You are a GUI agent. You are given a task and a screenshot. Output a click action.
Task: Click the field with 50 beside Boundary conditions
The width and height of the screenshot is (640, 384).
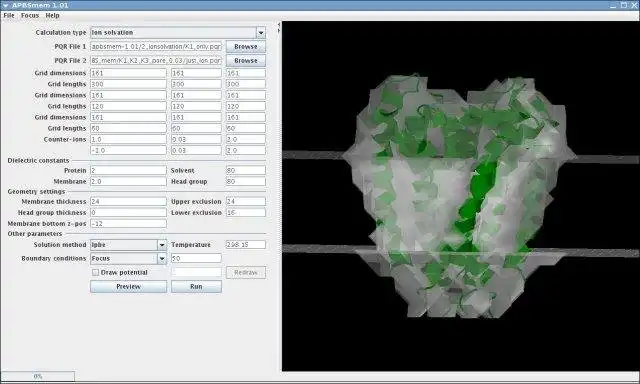click(196, 258)
